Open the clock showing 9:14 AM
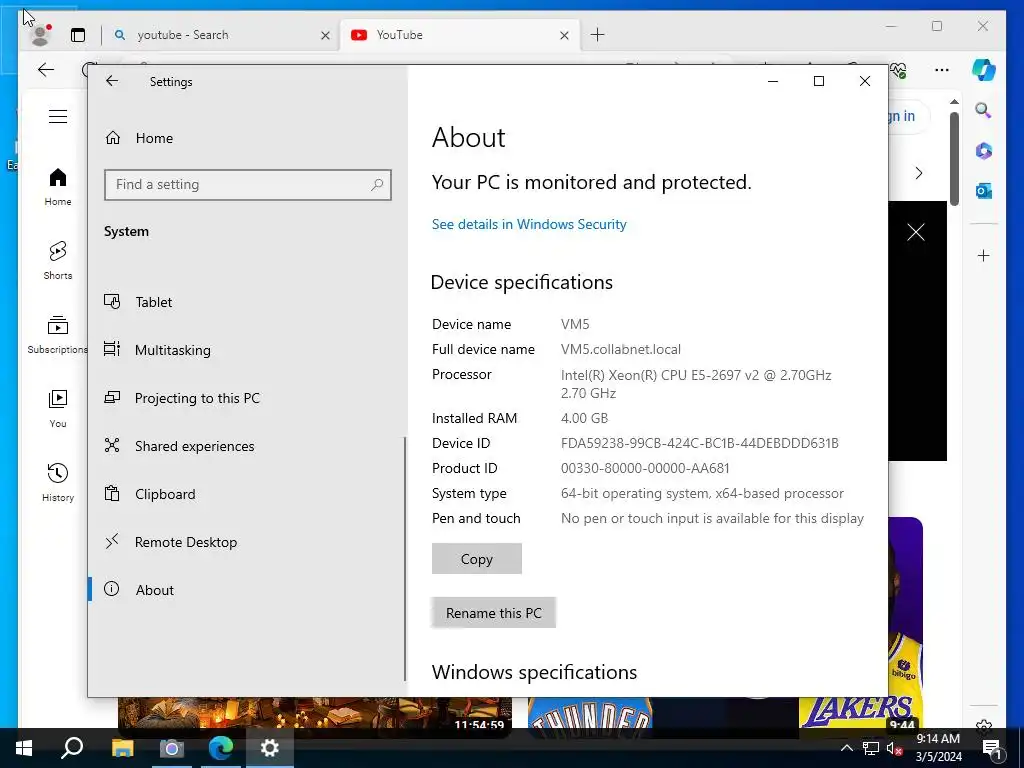The height and width of the screenshot is (768, 1024). coord(938,748)
